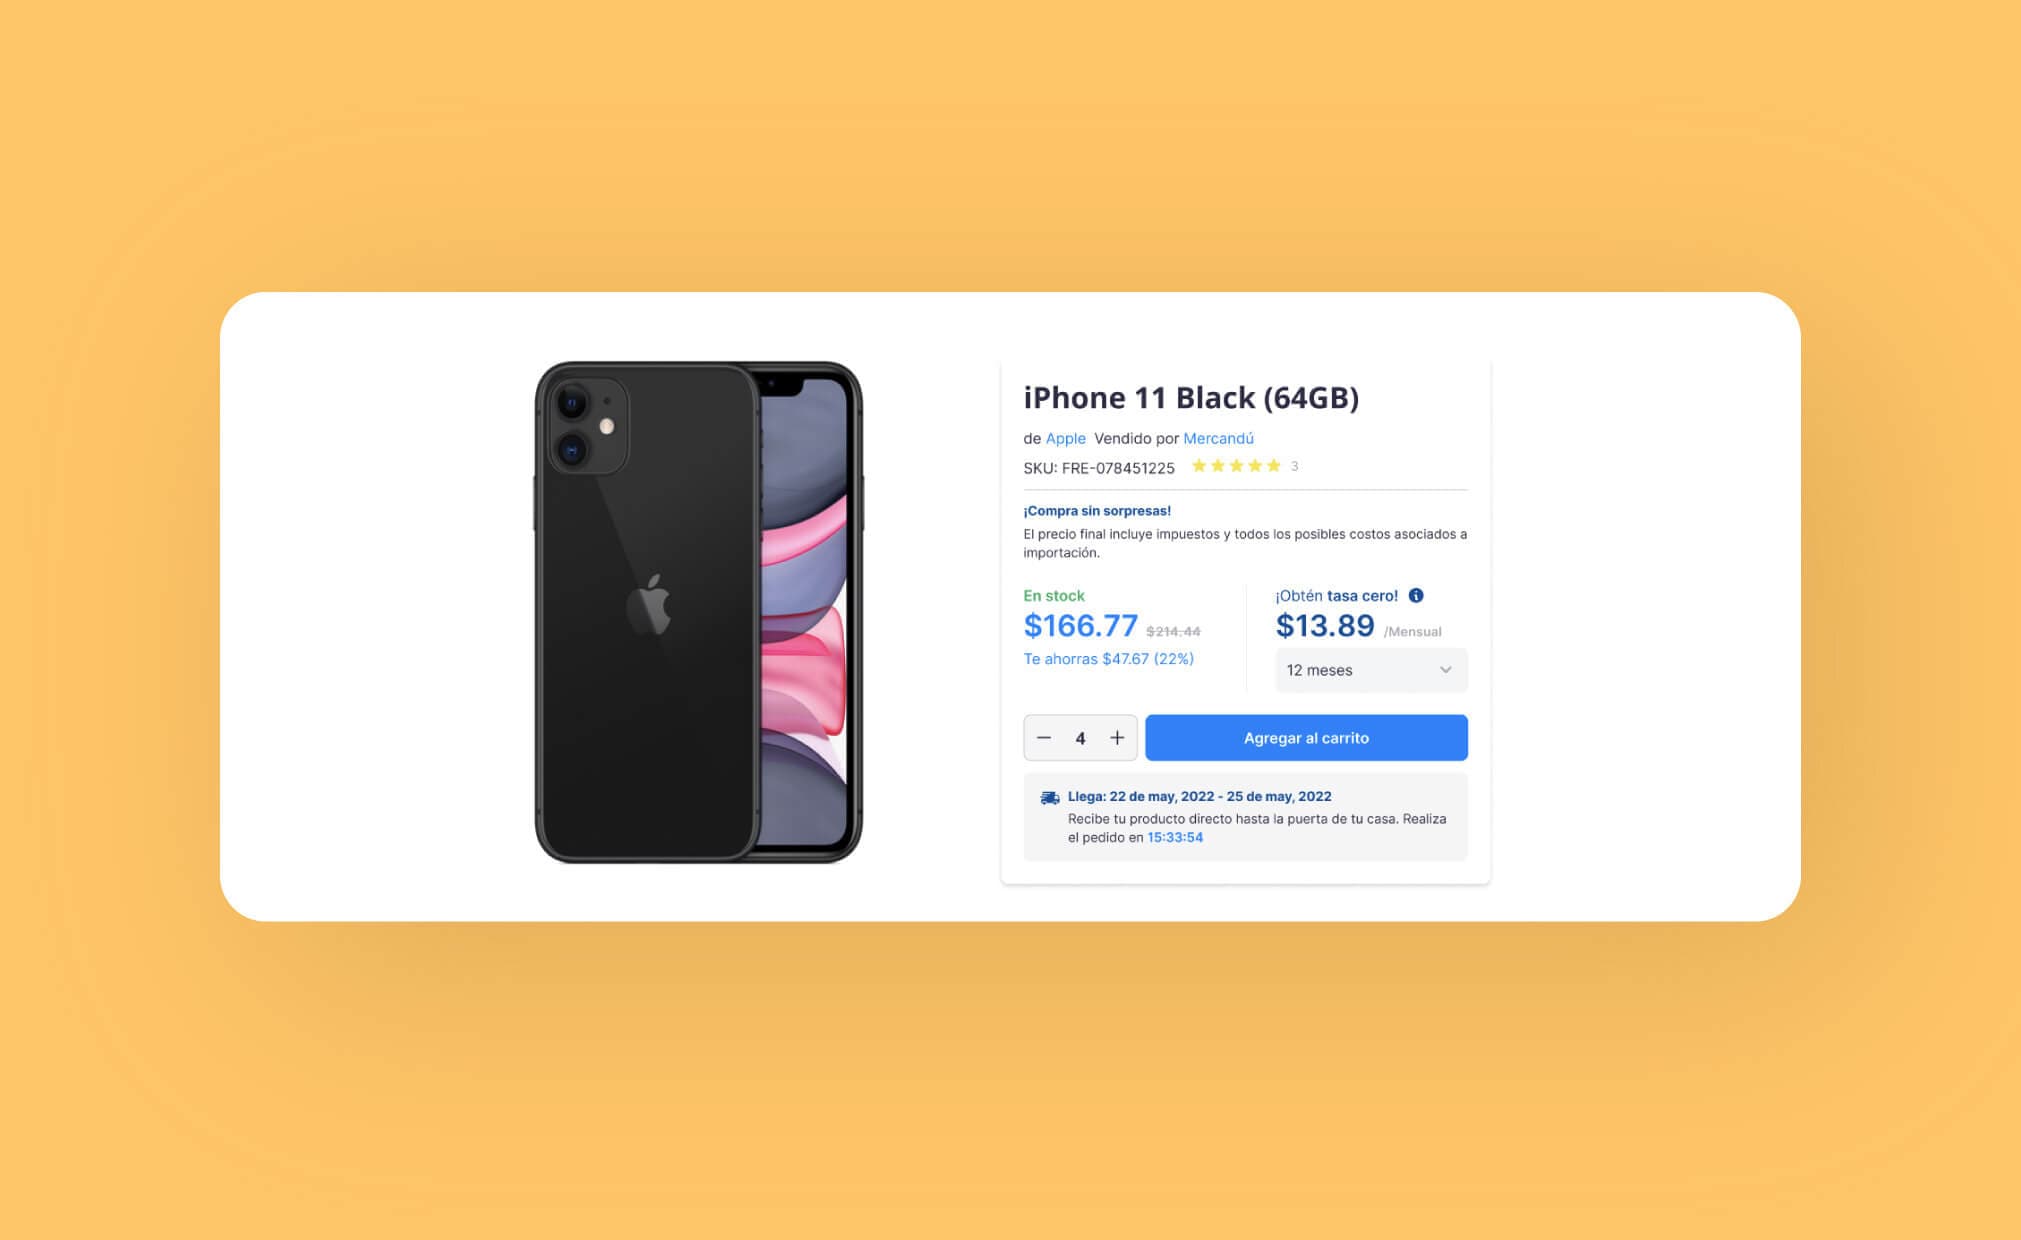
Task: Click the Te ahorras $47.67 savings text
Action: point(1108,659)
